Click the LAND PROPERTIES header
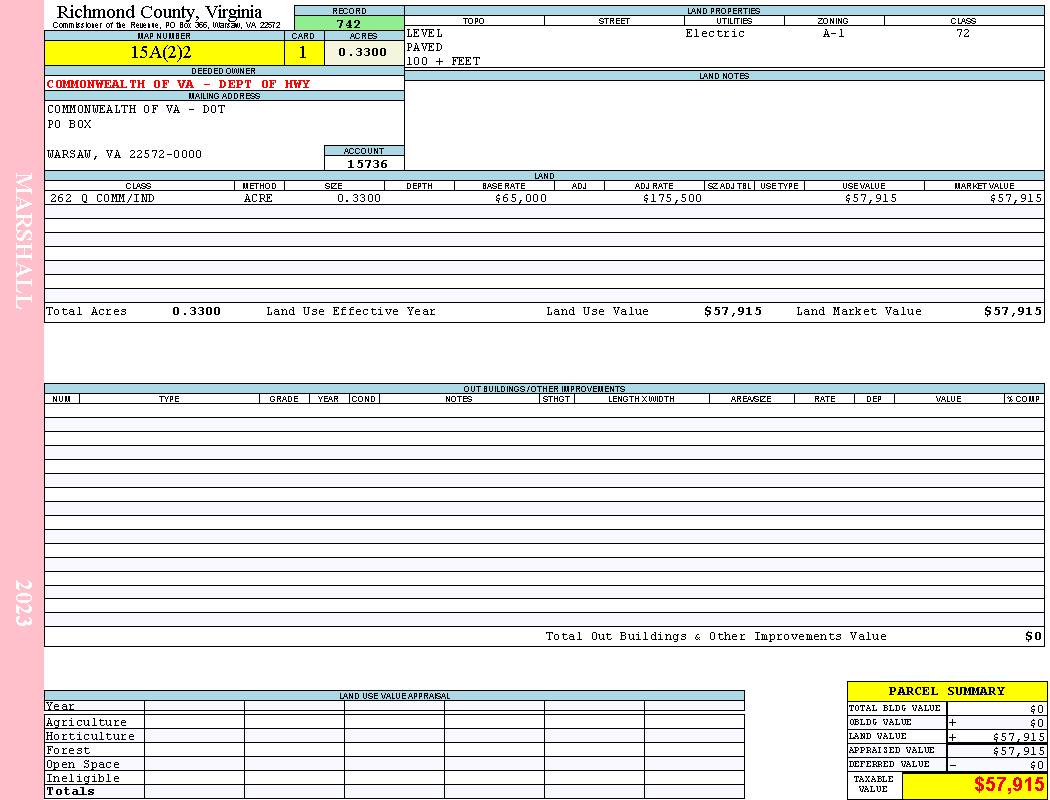The width and height of the screenshot is (1050, 800). 724,11
